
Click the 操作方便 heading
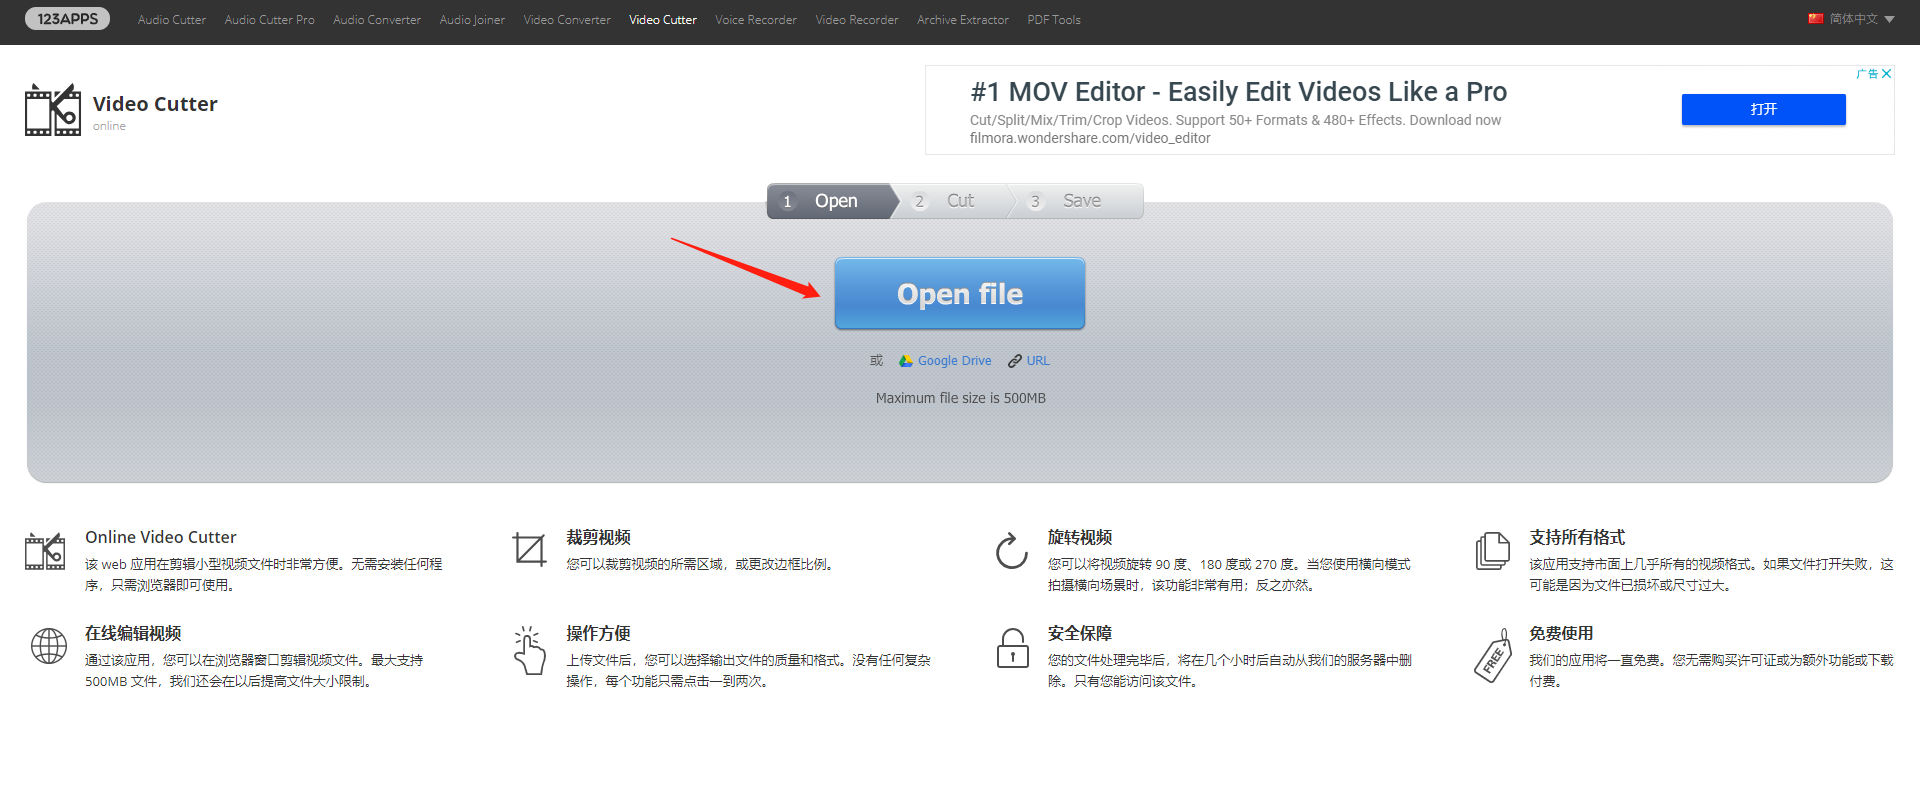[598, 633]
